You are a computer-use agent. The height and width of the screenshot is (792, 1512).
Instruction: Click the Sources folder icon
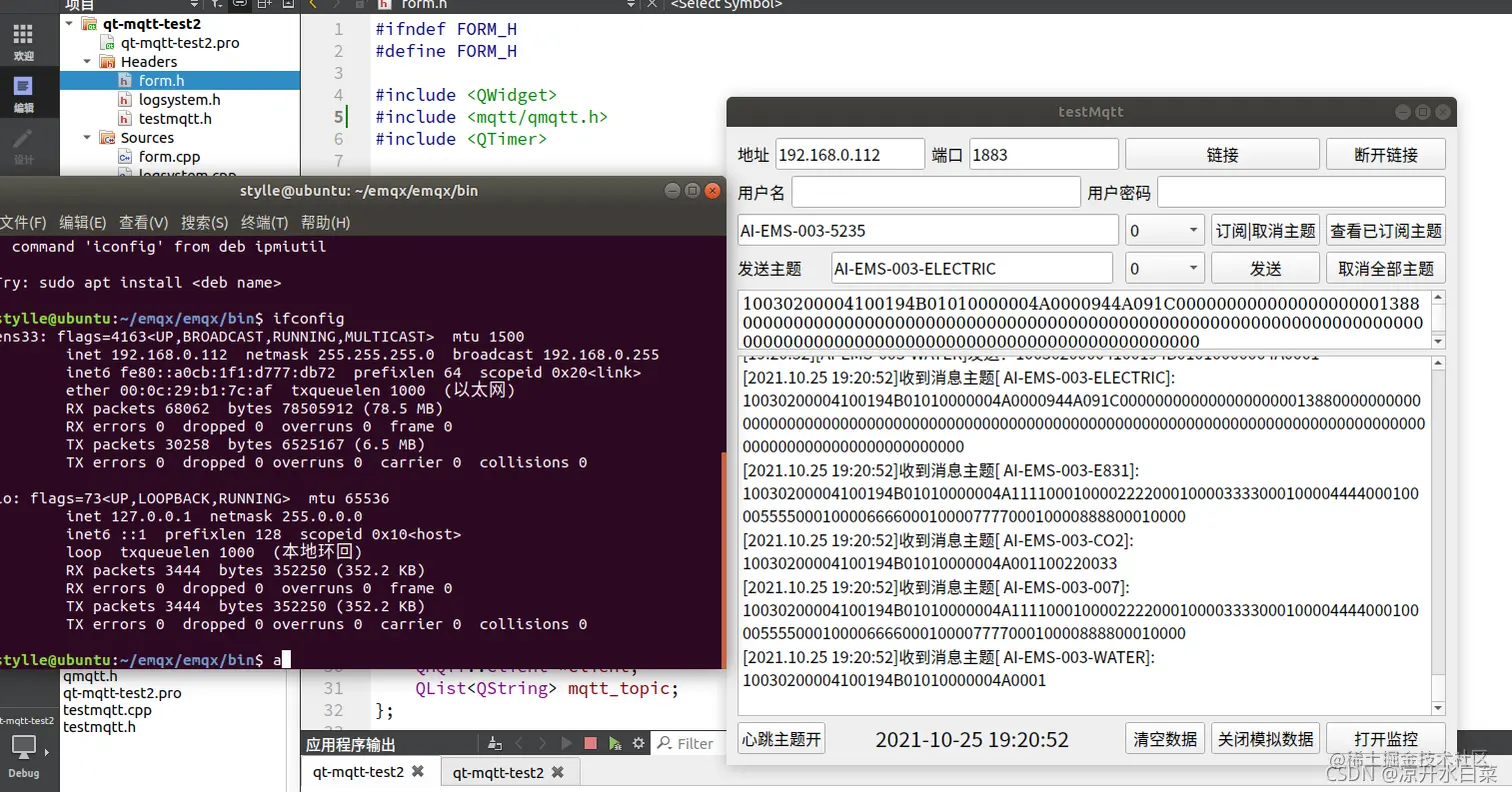click(107, 138)
